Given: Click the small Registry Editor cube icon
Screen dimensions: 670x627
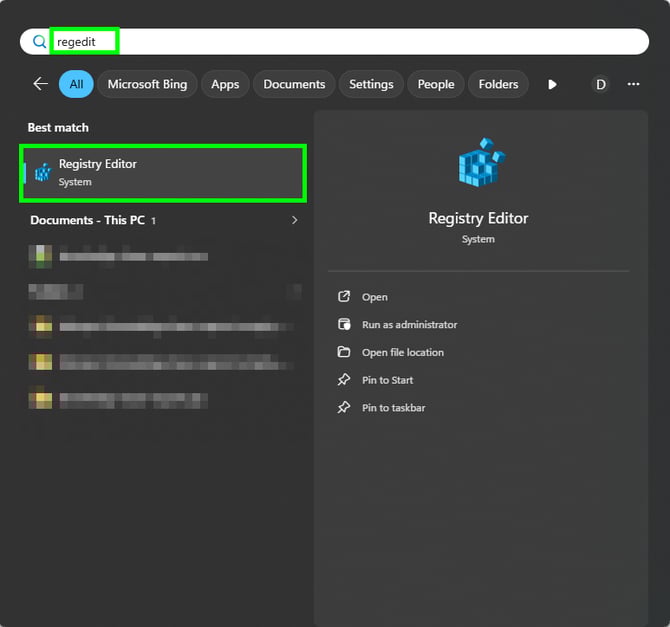Looking at the screenshot, I should coord(43,172).
